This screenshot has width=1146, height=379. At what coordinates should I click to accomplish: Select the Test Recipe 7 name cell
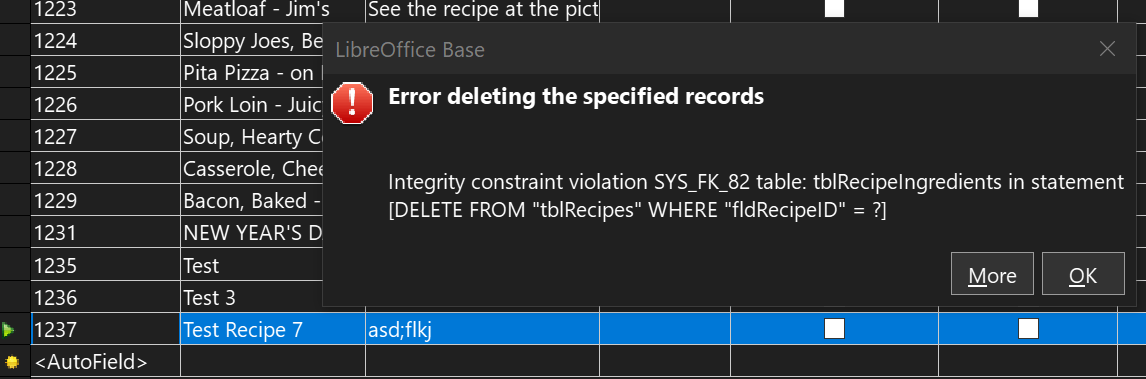[x=273, y=330]
